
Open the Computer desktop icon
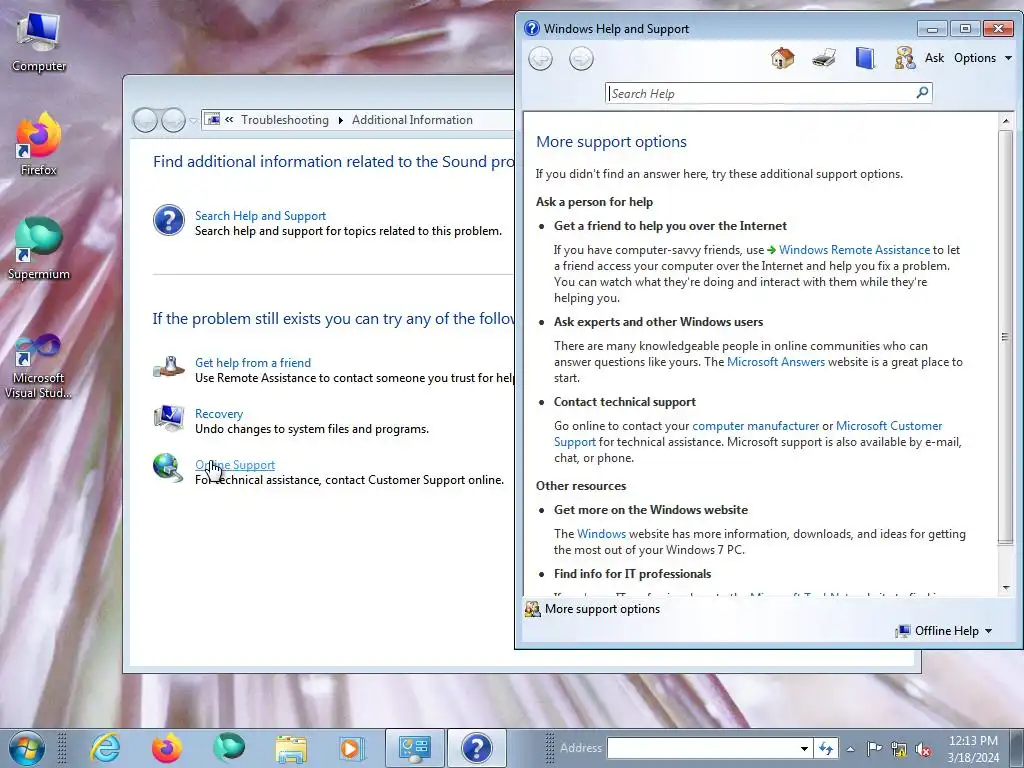(x=39, y=43)
